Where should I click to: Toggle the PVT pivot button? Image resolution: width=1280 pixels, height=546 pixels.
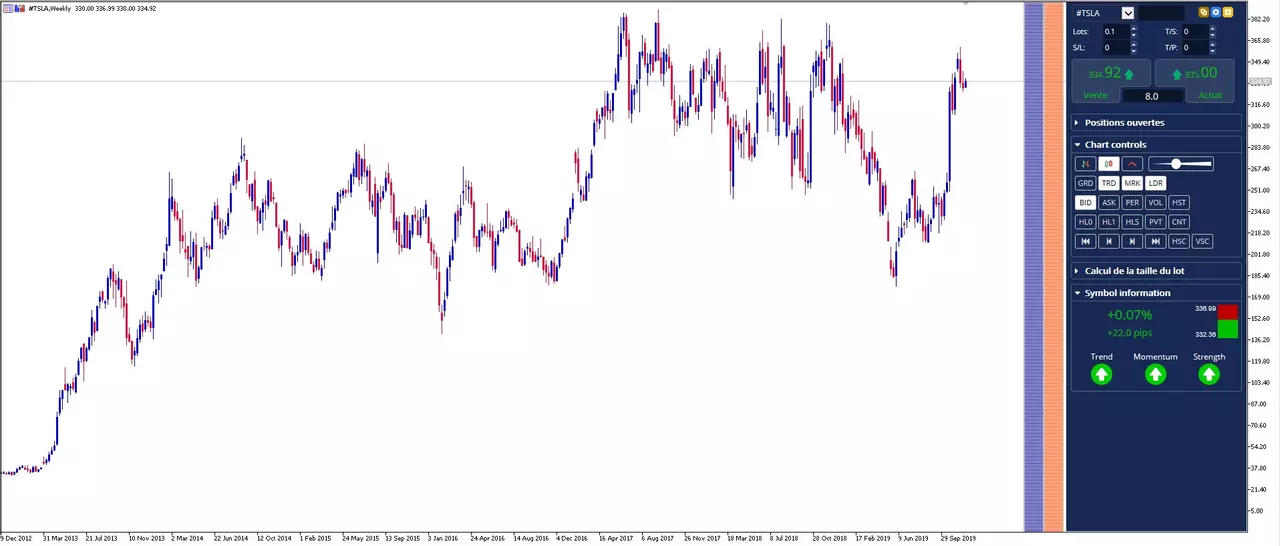[x=1155, y=222]
